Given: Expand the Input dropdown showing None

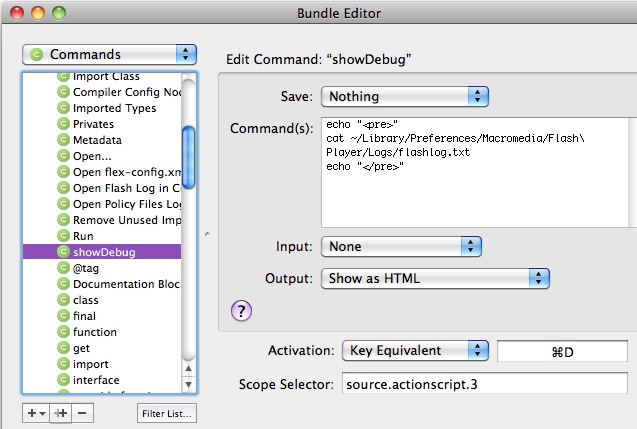Looking at the screenshot, I should pyautogui.click(x=401, y=246).
